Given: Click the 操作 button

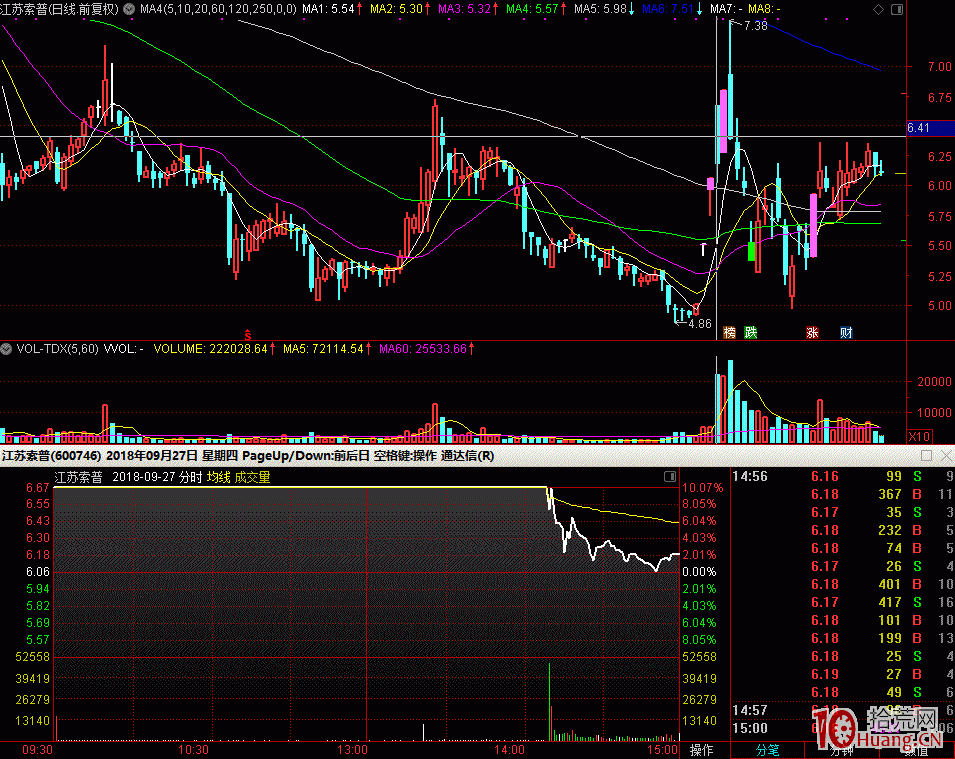Looking at the screenshot, I should (x=702, y=749).
